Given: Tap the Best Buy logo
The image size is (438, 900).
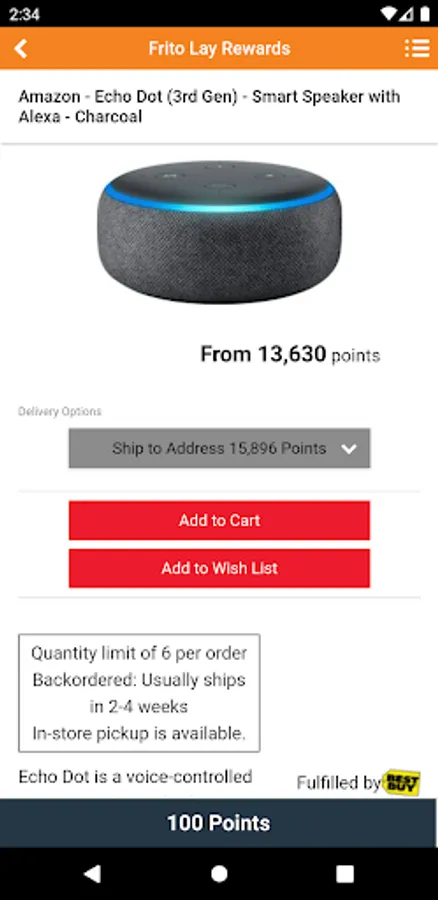Looking at the screenshot, I should click(x=401, y=782).
